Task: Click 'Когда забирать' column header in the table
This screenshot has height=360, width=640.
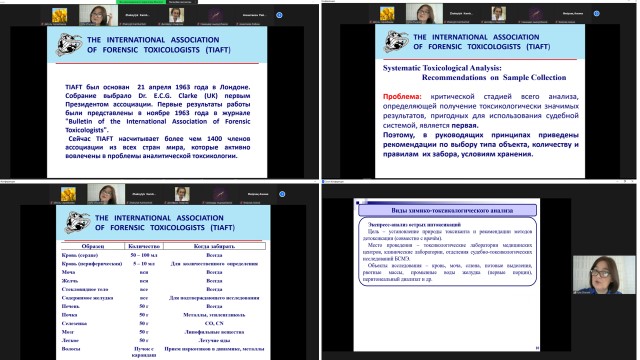Action: pos(214,246)
